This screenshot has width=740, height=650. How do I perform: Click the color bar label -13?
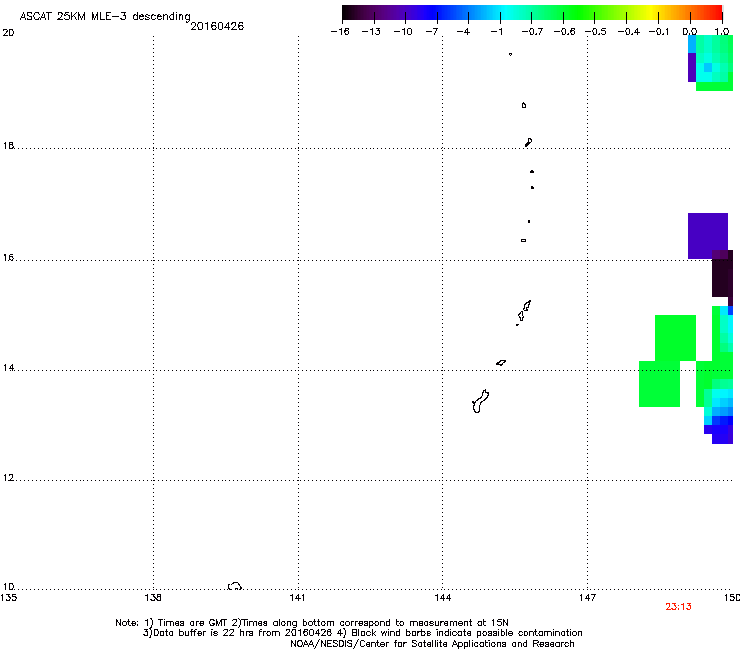[x=371, y=32]
